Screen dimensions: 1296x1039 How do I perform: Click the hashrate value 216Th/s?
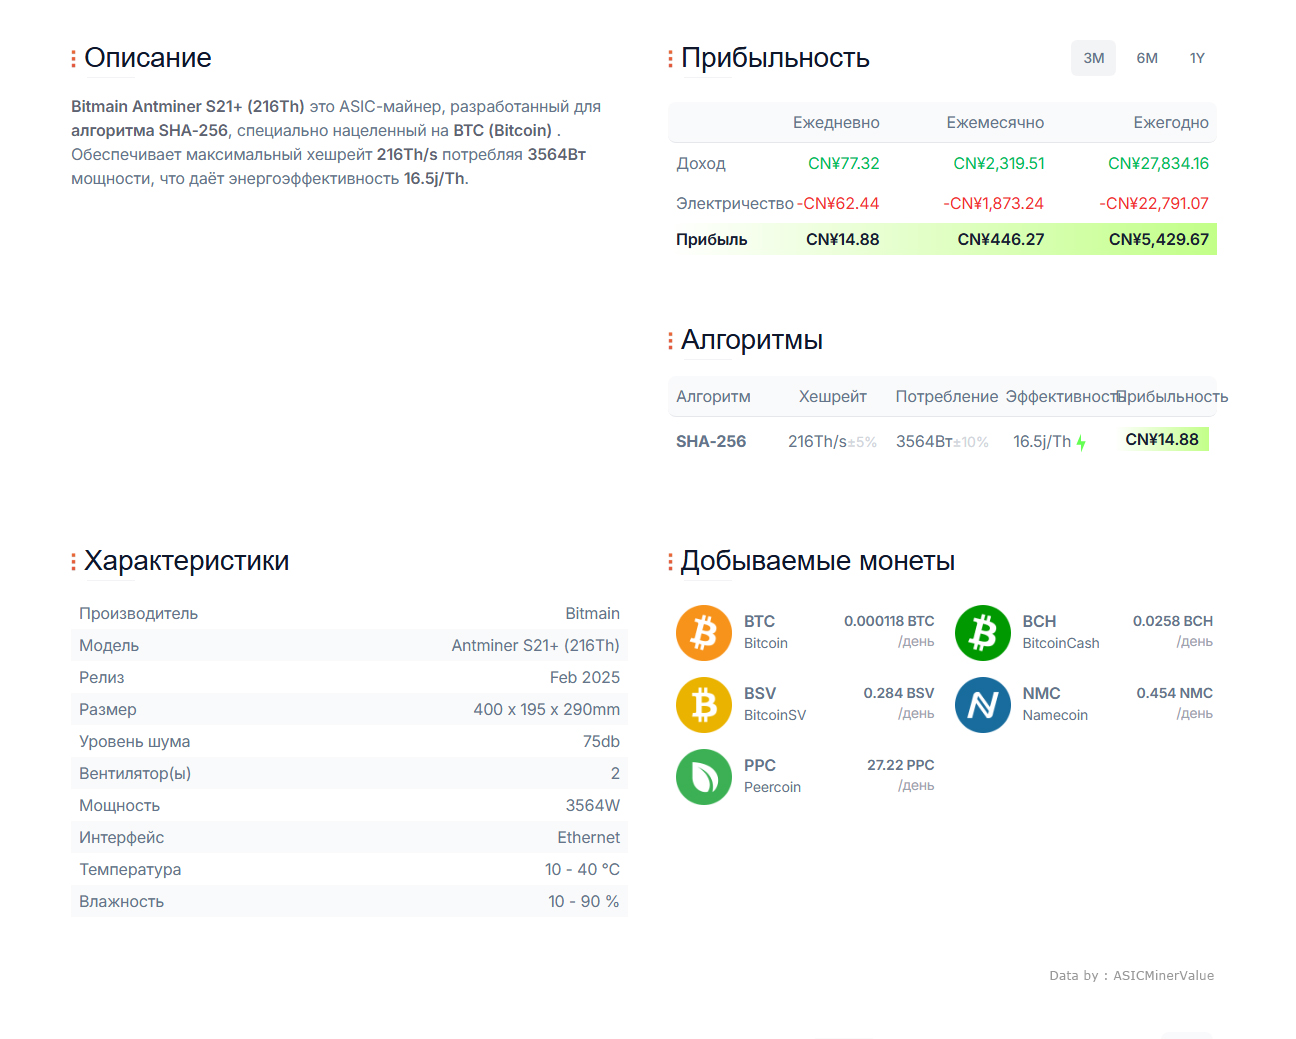point(817,441)
